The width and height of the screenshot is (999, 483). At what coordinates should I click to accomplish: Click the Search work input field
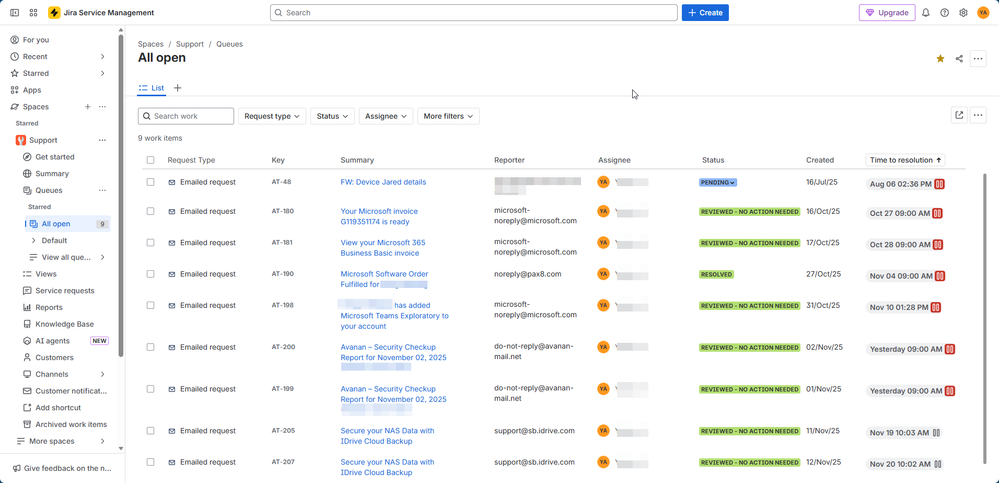tap(186, 116)
